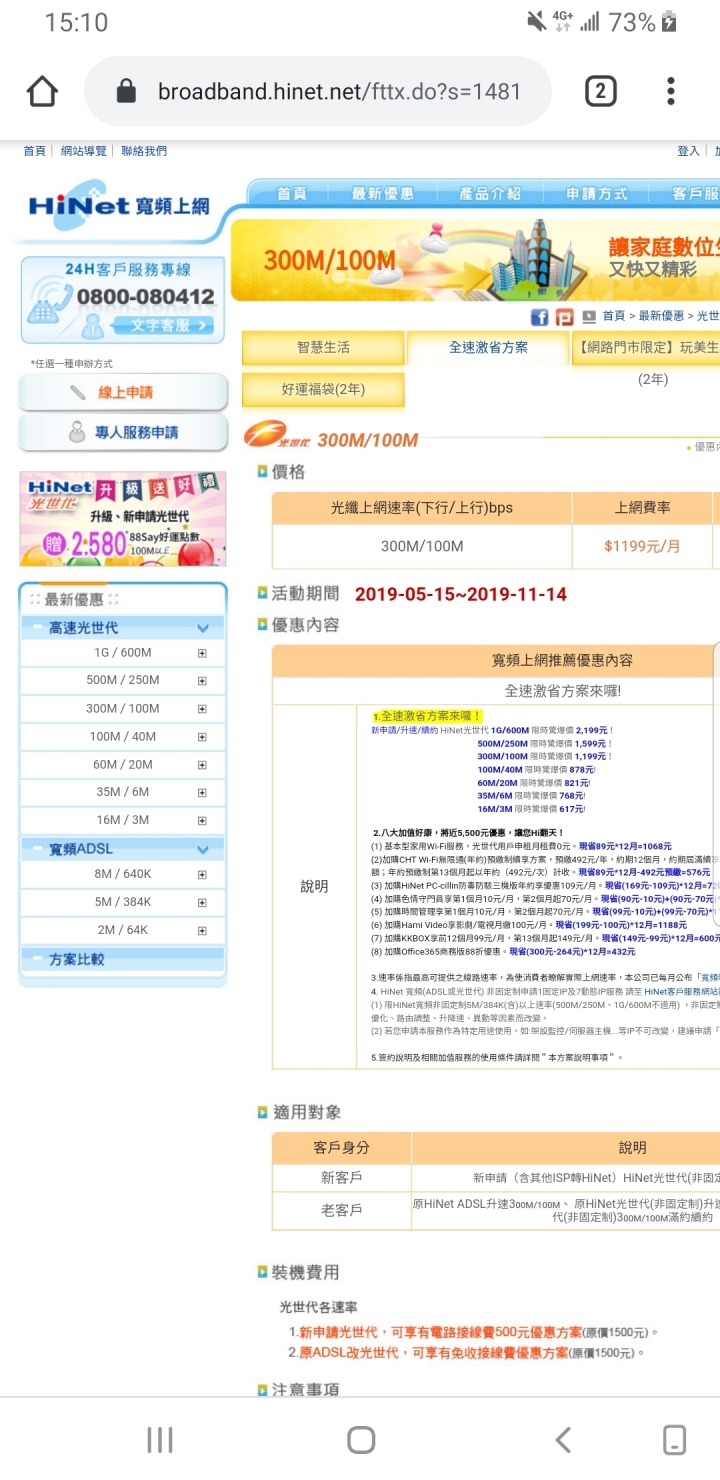Screen dimensions: 720x1480
Task: Expand the 5M / 384K plus icon
Action: 202,903
